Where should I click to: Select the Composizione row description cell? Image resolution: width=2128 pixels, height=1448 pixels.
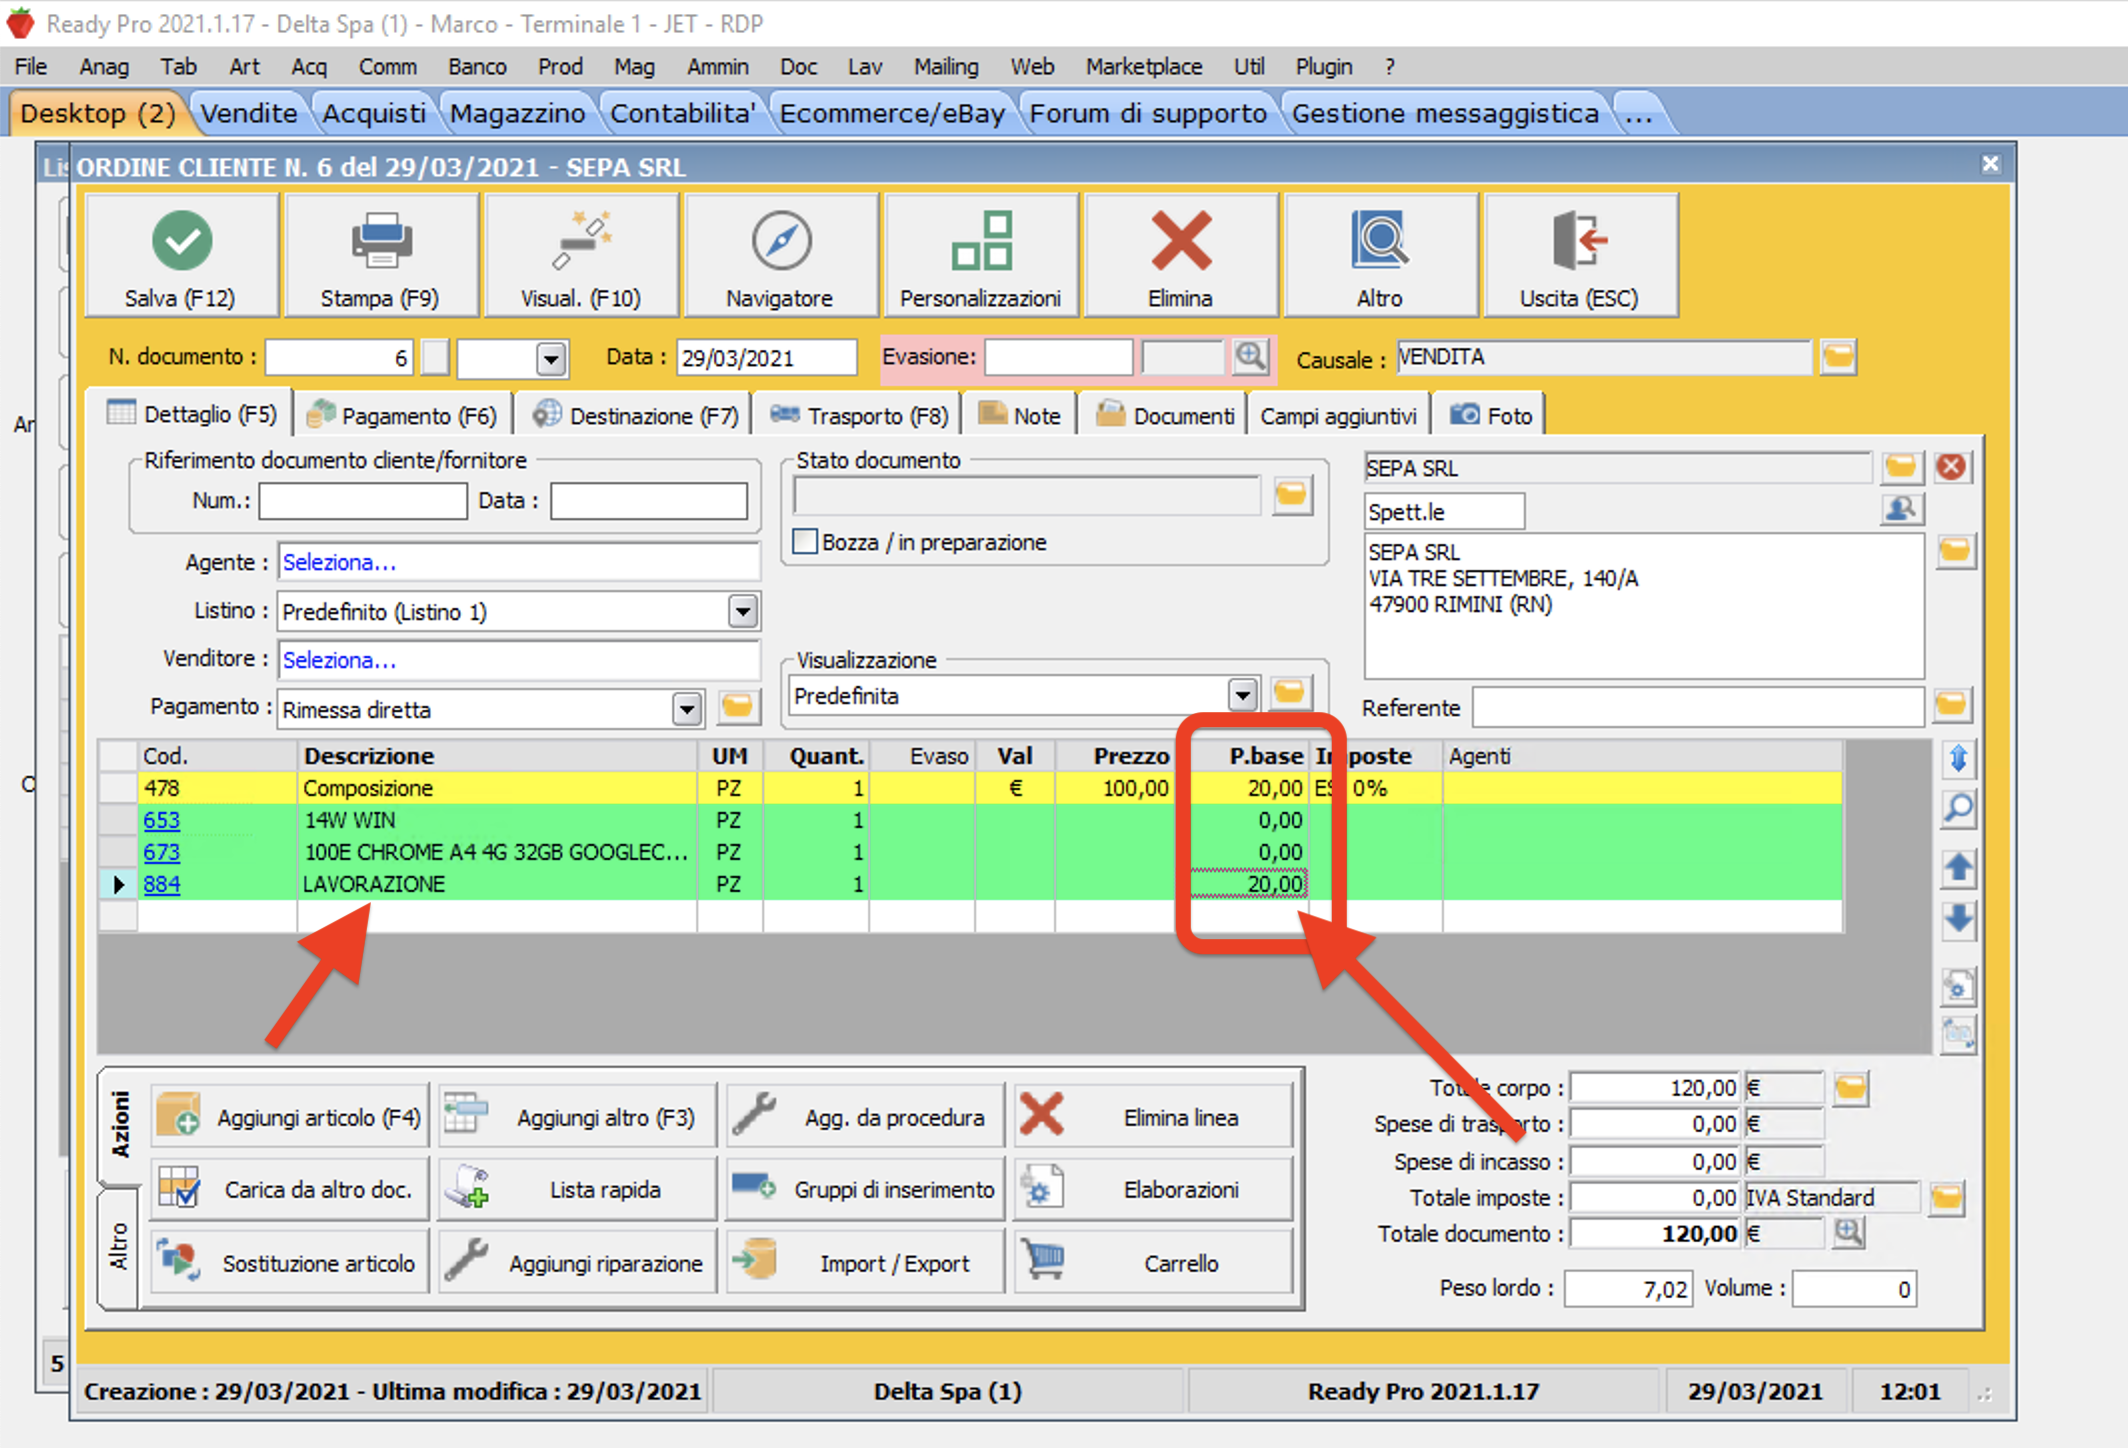click(497, 788)
